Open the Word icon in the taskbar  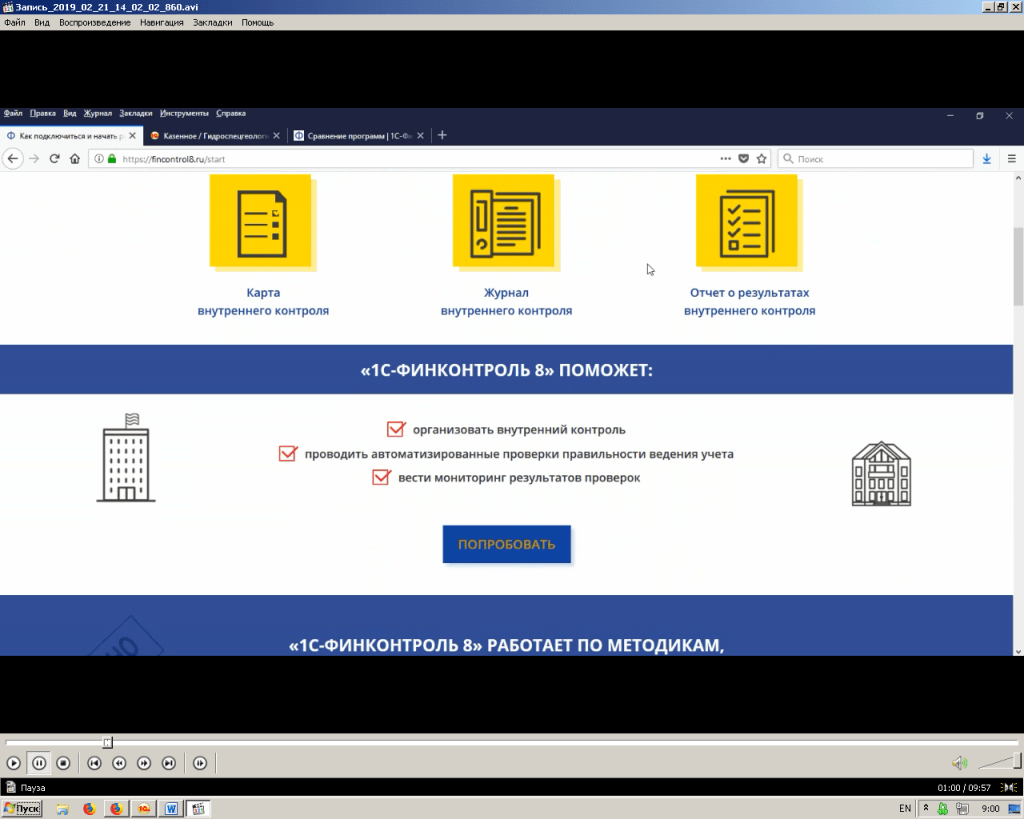click(171, 808)
